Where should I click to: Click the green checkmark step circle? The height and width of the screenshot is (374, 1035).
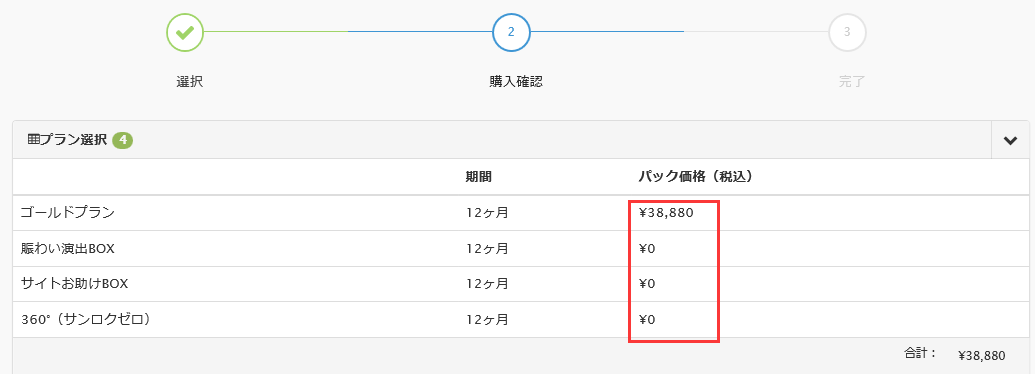tap(185, 32)
